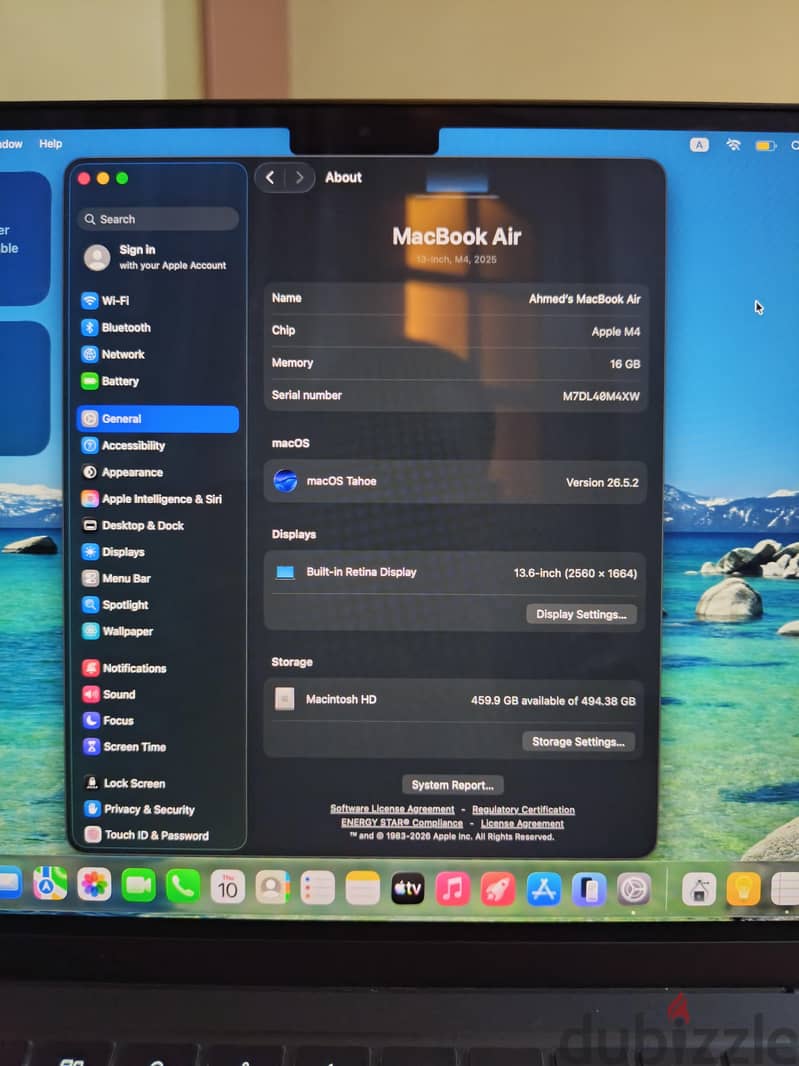Select Lock Screen in sidebar
This screenshot has height=1066, width=799.
coord(158,783)
